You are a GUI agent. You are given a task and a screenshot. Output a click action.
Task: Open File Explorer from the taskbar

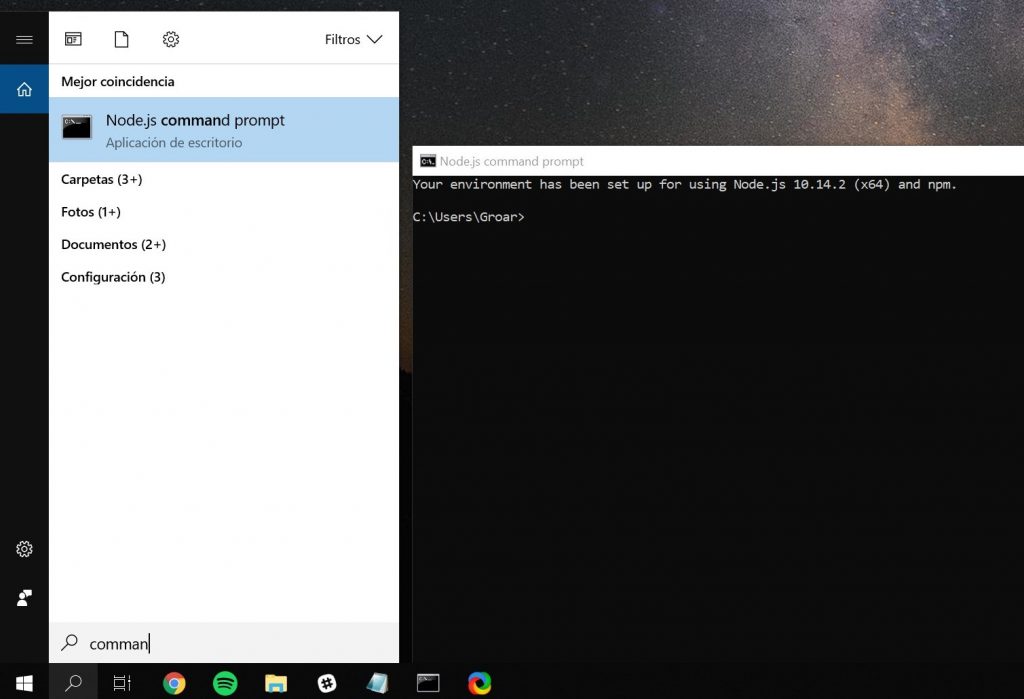[276, 683]
